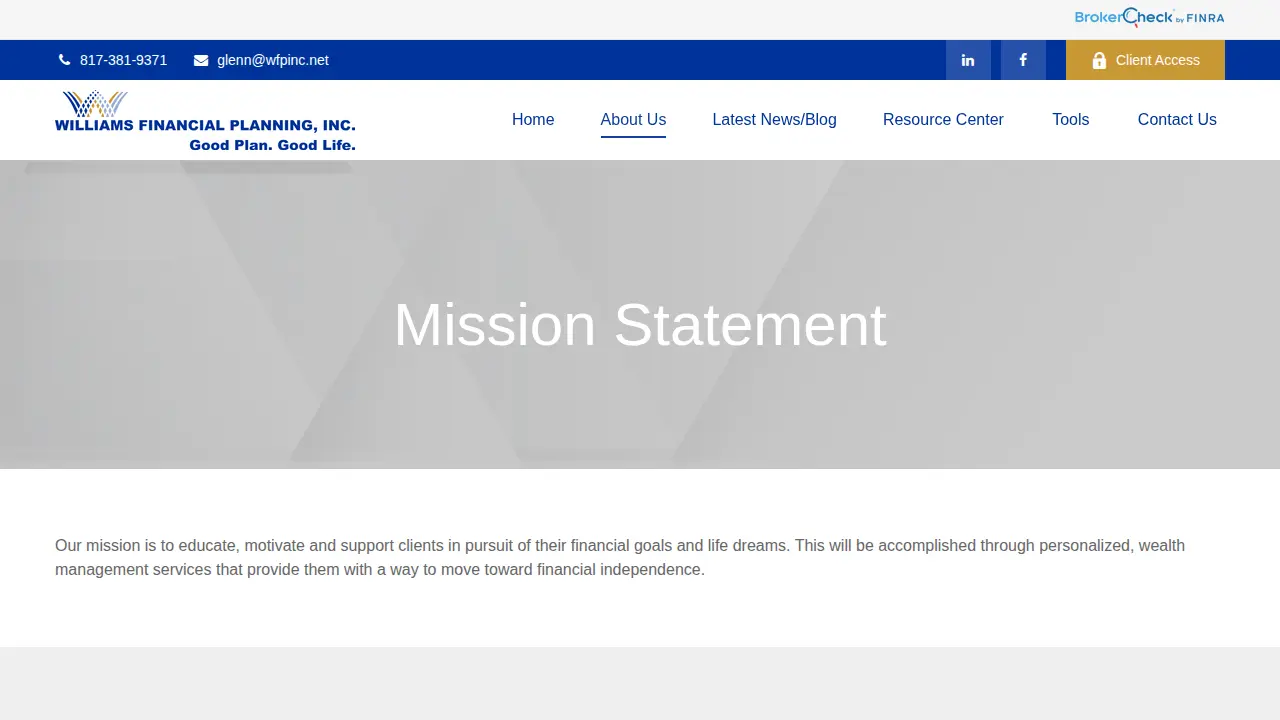Screen dimensions: 1280x720
Task: Call the 817-381-9371 phone link
Action: tap(123, 60)
